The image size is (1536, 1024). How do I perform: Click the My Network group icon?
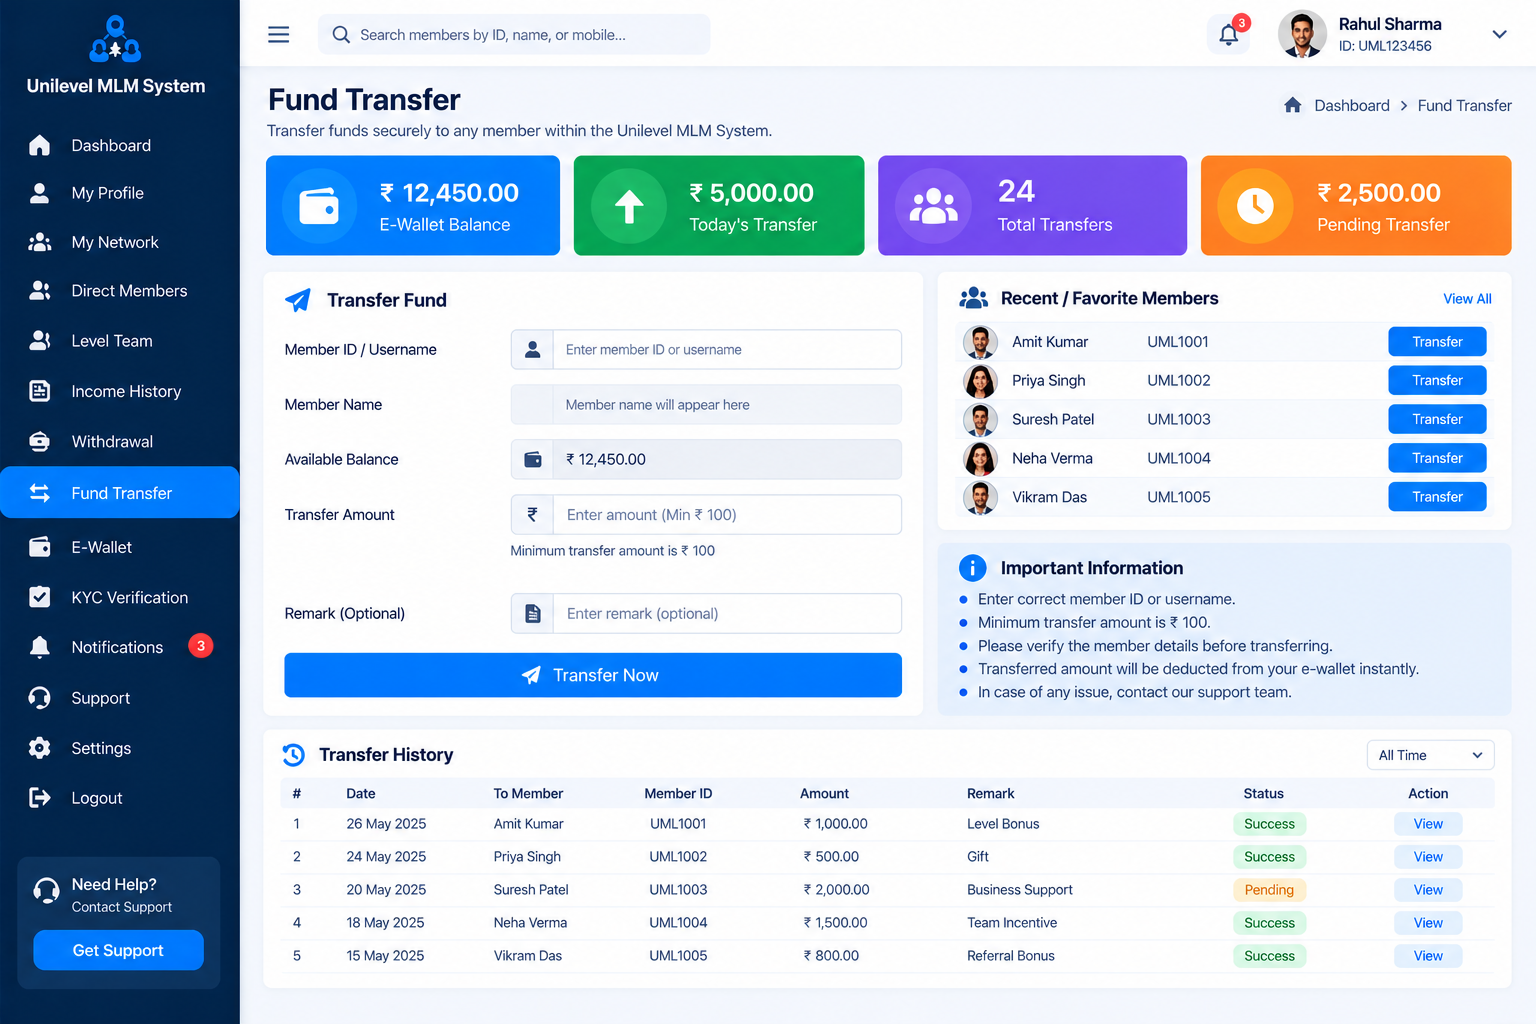tap(40, 242)
